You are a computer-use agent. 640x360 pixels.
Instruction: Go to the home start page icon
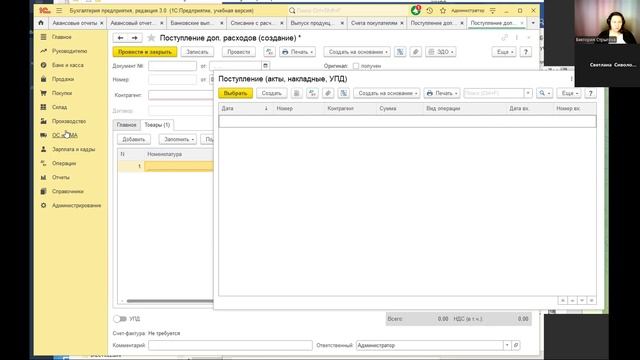(41, 23)
